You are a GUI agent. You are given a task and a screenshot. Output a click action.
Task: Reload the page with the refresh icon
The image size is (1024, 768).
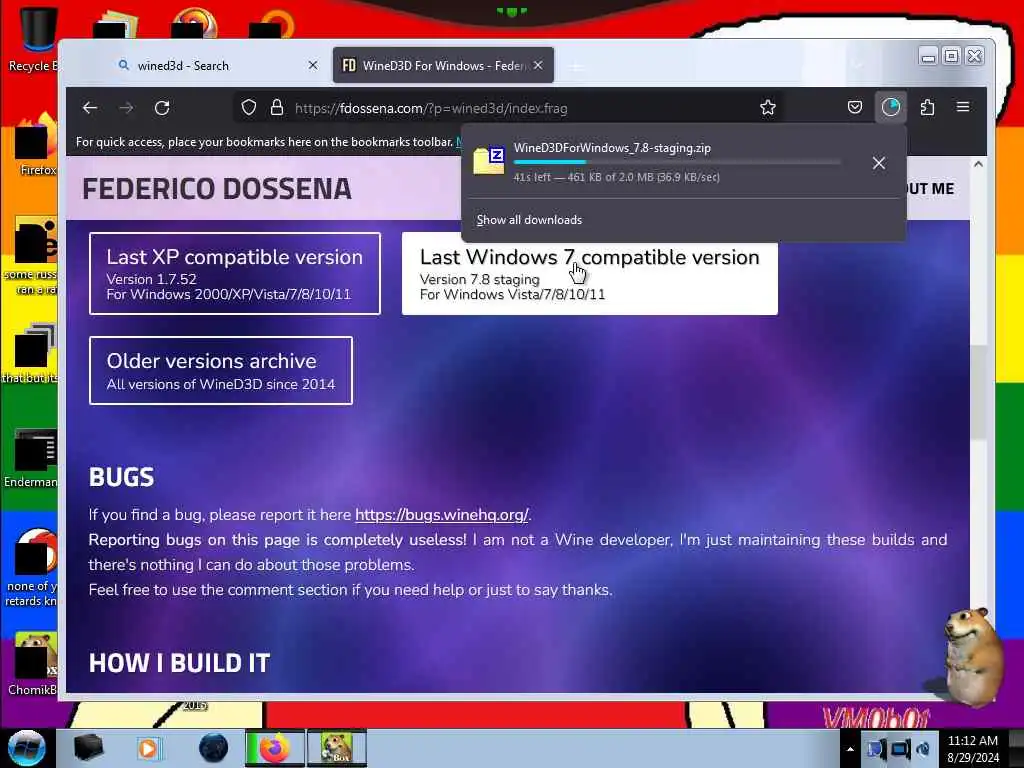(162, 108)
